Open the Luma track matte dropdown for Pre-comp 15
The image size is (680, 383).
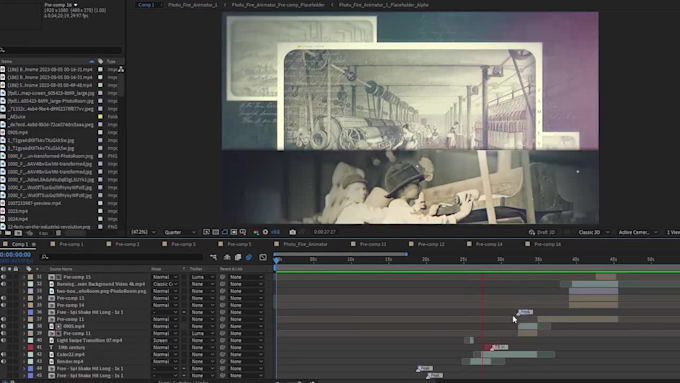click(x=202, y=277)
